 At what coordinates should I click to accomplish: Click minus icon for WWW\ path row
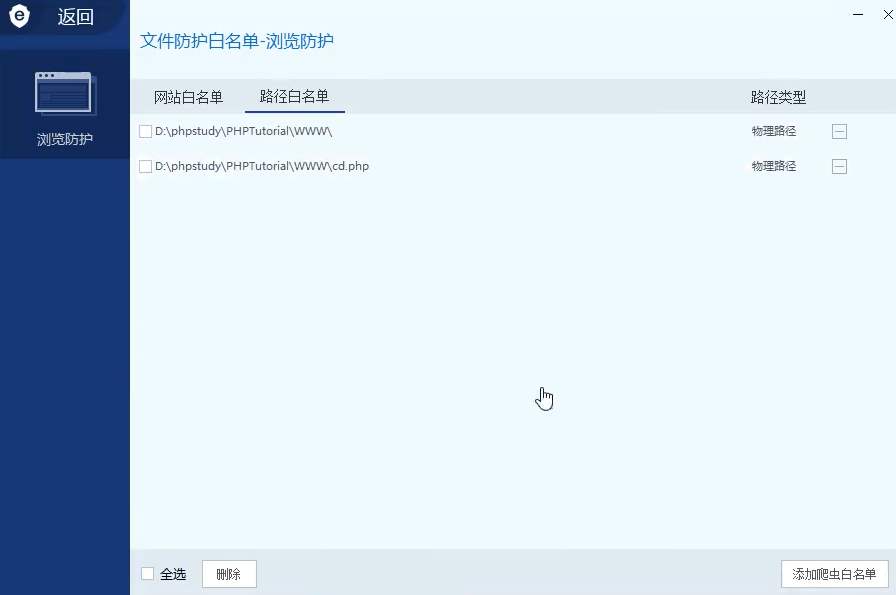click(x=839, y=131)
